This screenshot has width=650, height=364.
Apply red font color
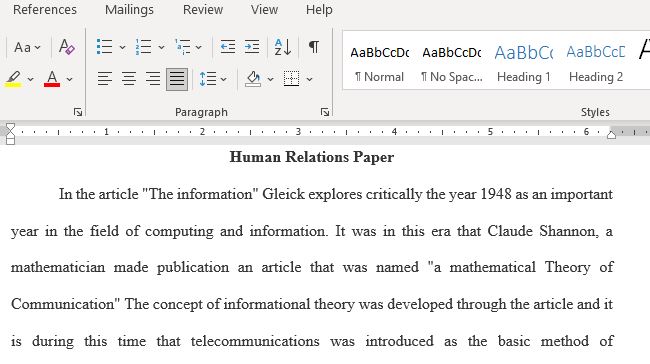coord(52,79)
